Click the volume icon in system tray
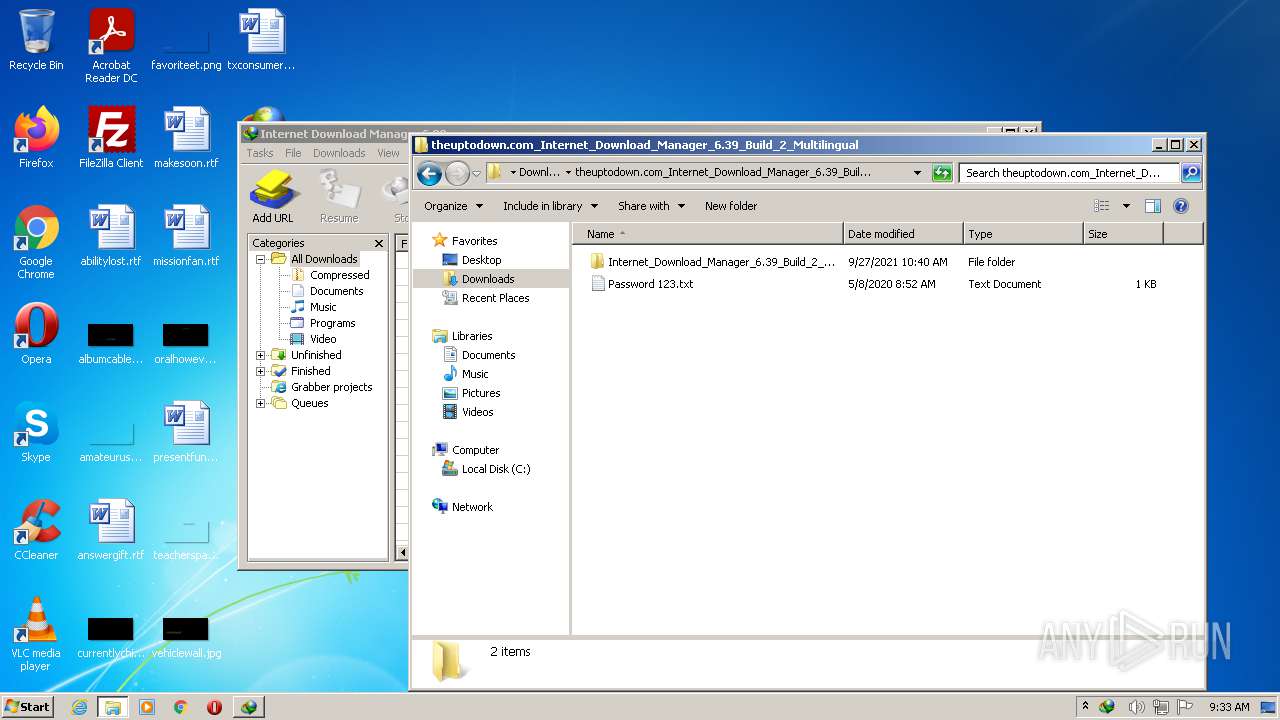Viewport: 1280px width, 720px height. click(x=1136, y=707)
